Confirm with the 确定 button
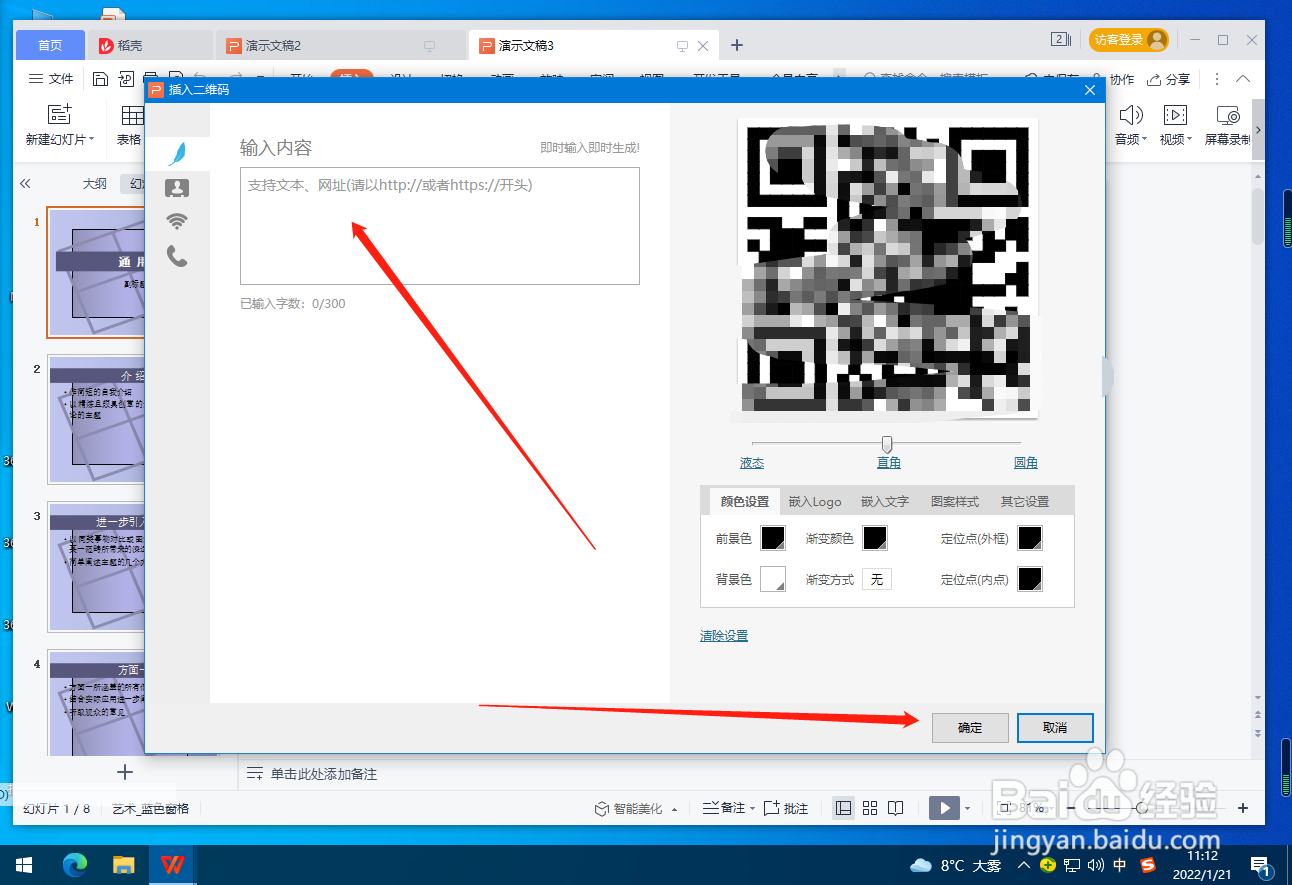This screenshot has width=1292, height=885. coord(970,728)
